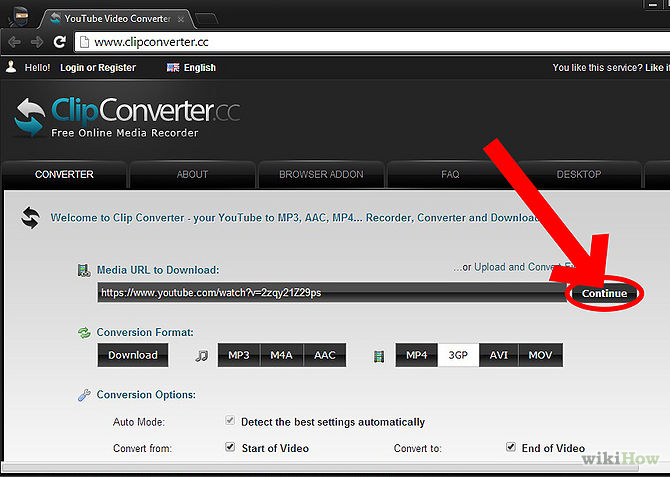Image resolution: width=670 pixels, height=477 pixels.
Task: Click the ClipConverter arrows logo
Action: tap(29, 117)
